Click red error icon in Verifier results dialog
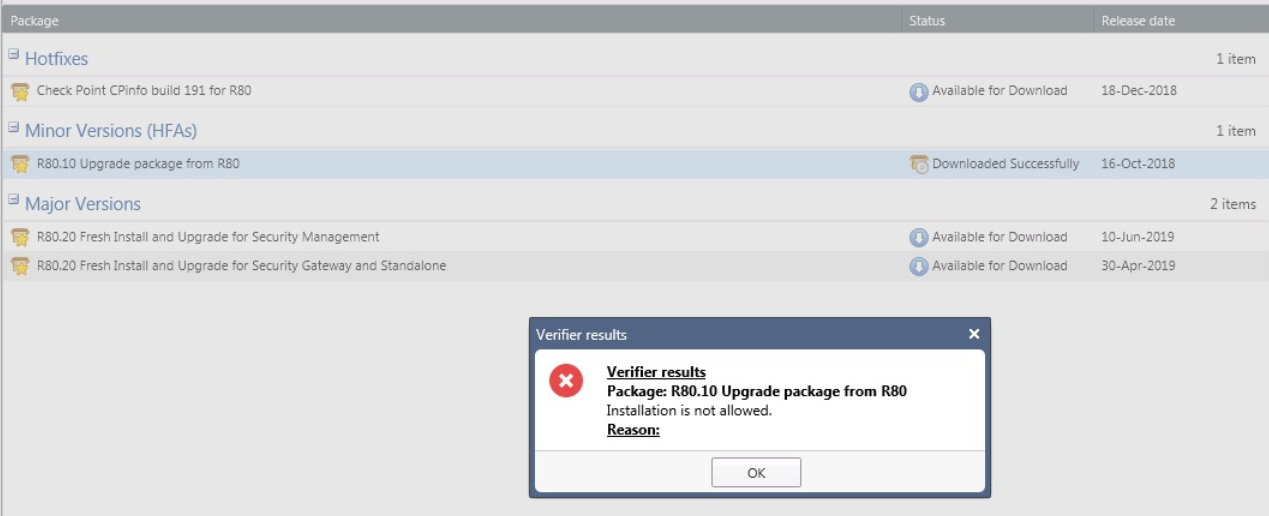 tap(566, 381)
